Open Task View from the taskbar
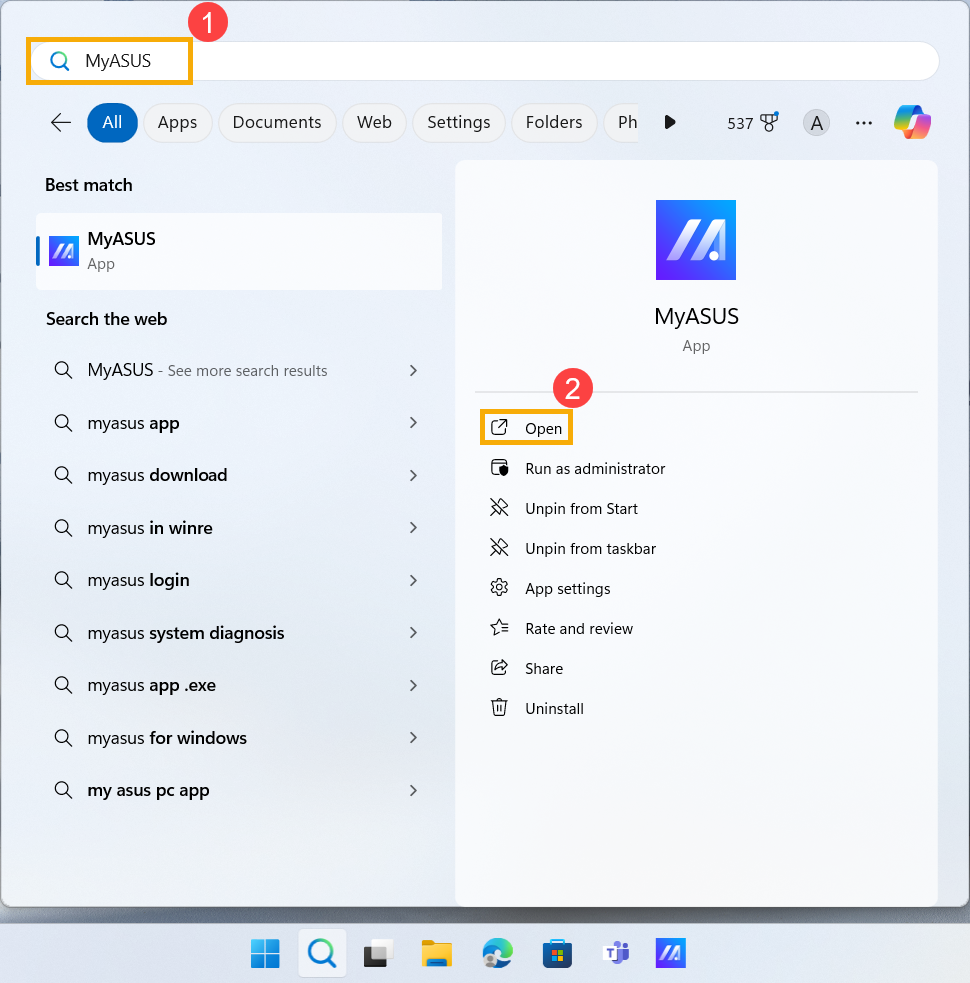970x983 pixels. click(379, 954)
